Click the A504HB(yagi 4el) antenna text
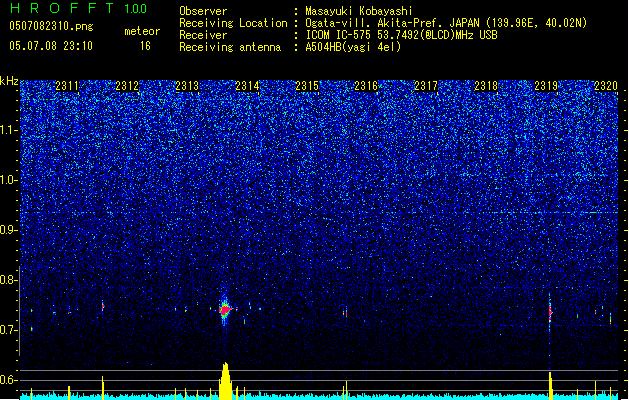 coord(353,47)
